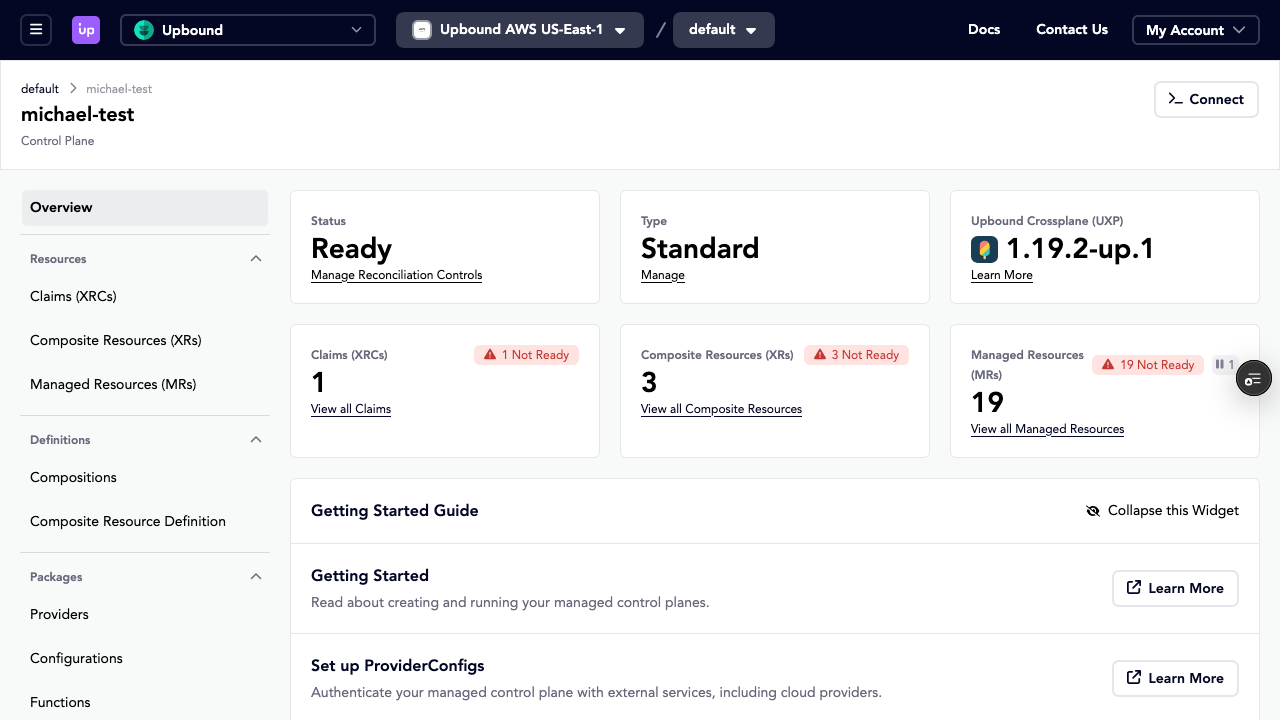Click the Upbound "up" logo icon
The width and height of the screenshot is (1280, 720).
(x=86, y=29)
